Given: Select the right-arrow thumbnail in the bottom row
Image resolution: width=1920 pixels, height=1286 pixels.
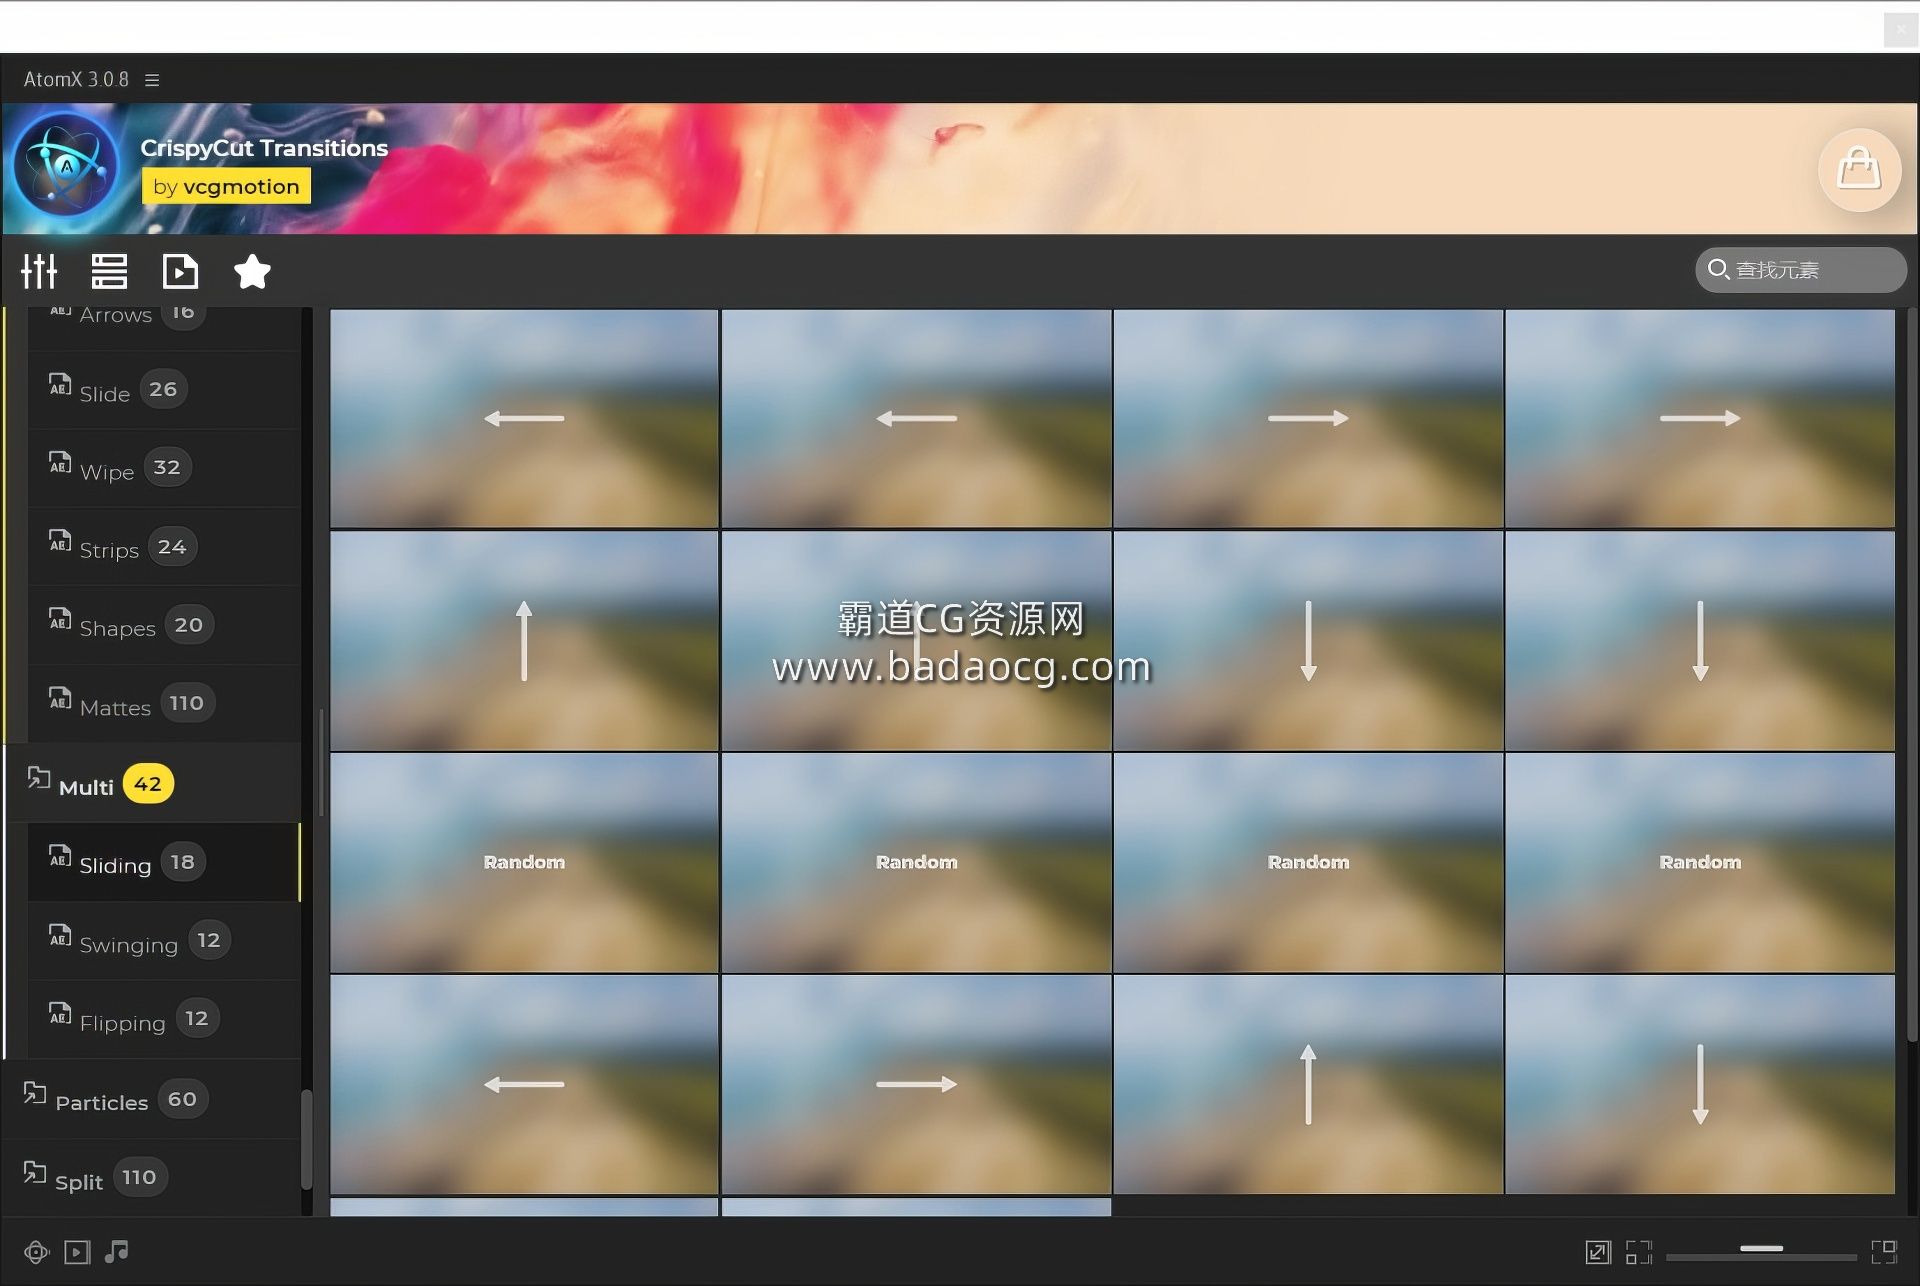Looking at the screenshot, I should click(x=916, y=1084).
